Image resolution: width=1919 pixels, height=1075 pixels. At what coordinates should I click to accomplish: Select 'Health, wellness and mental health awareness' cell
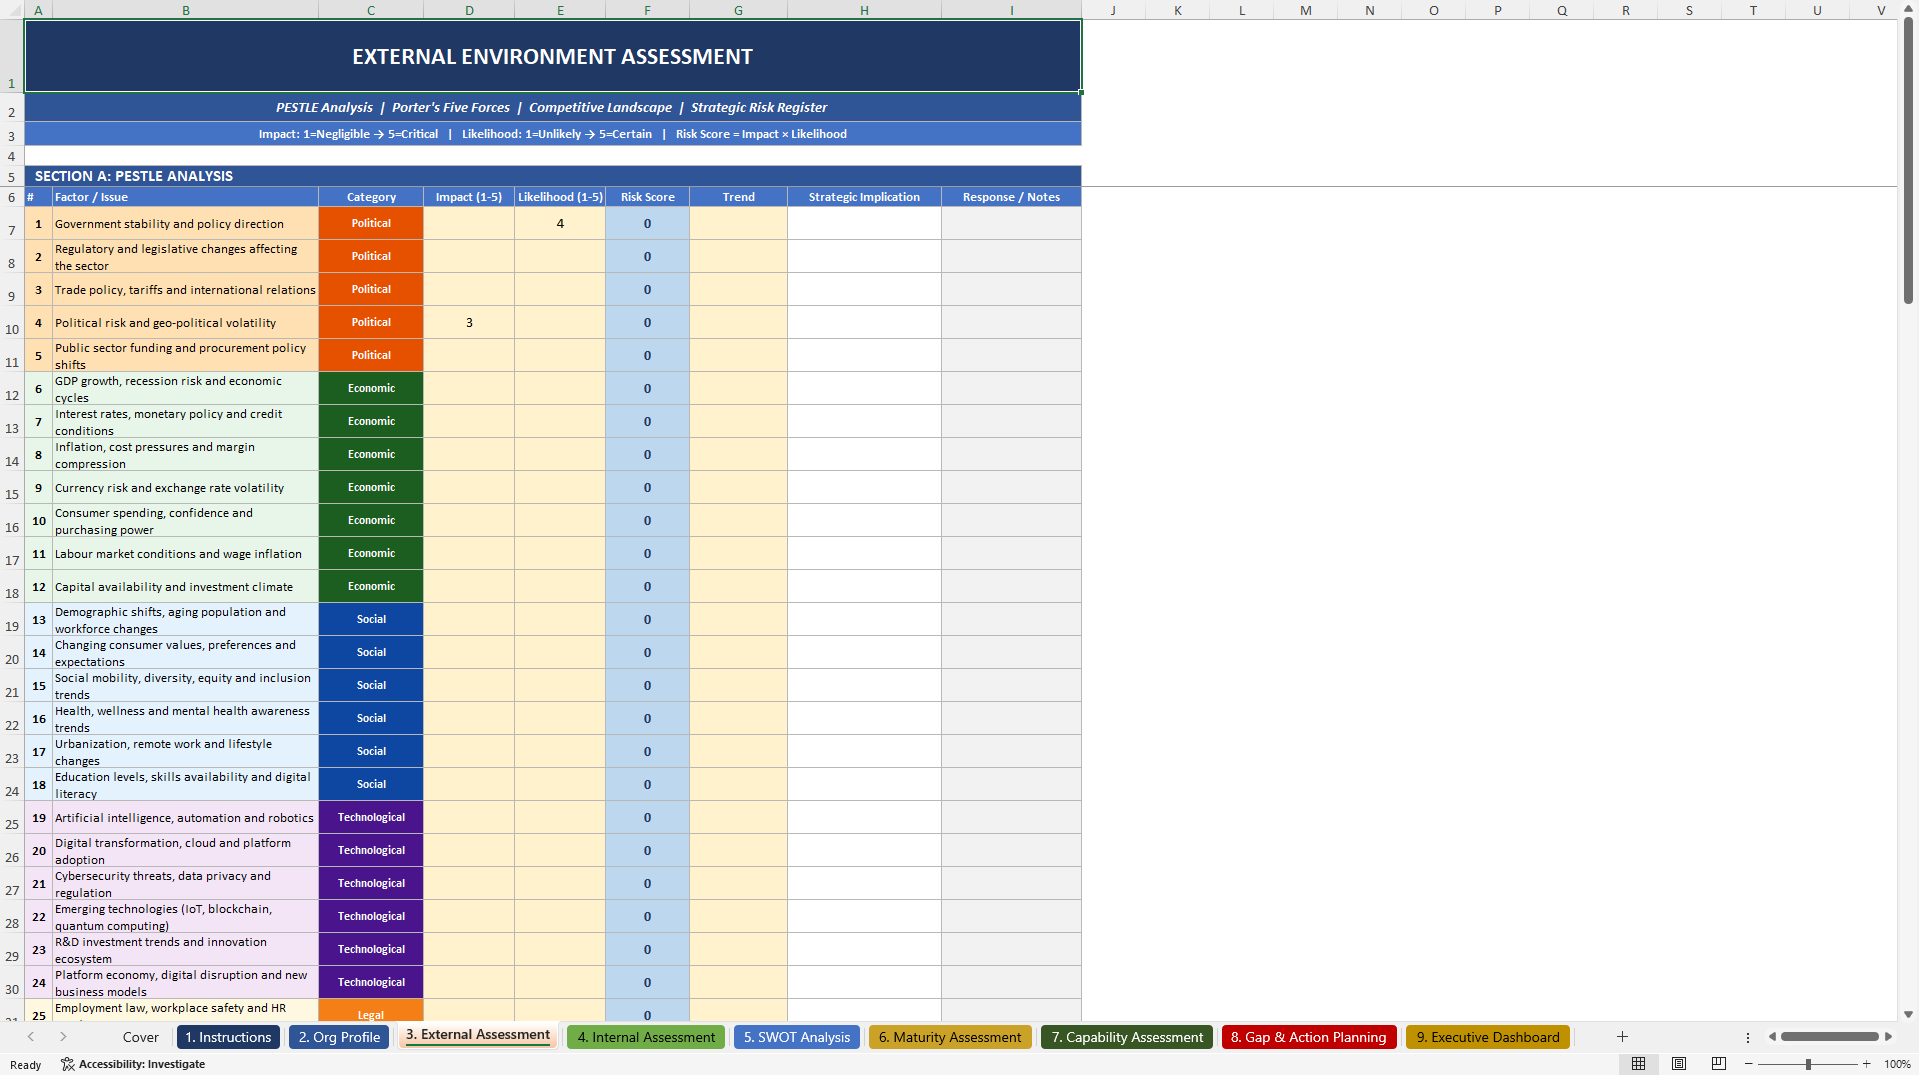pos(185,718)
